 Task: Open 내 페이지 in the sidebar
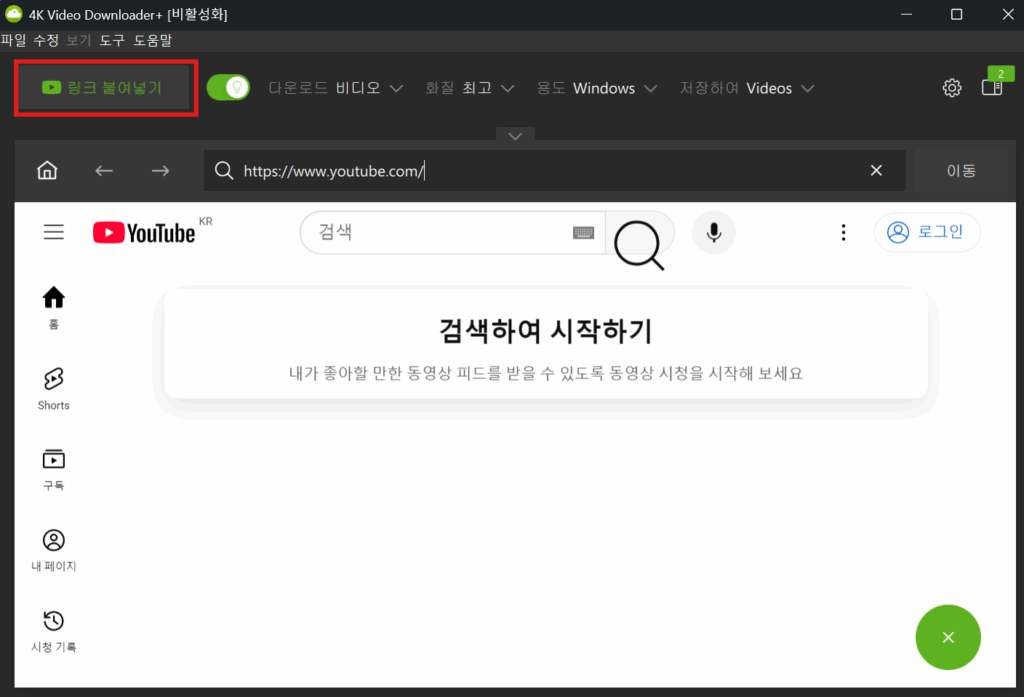54,550
